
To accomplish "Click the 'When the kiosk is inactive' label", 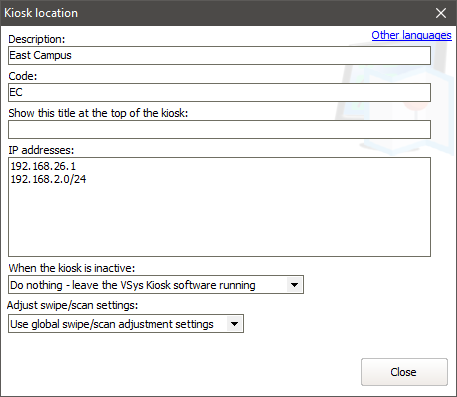I will pos(72,268).
